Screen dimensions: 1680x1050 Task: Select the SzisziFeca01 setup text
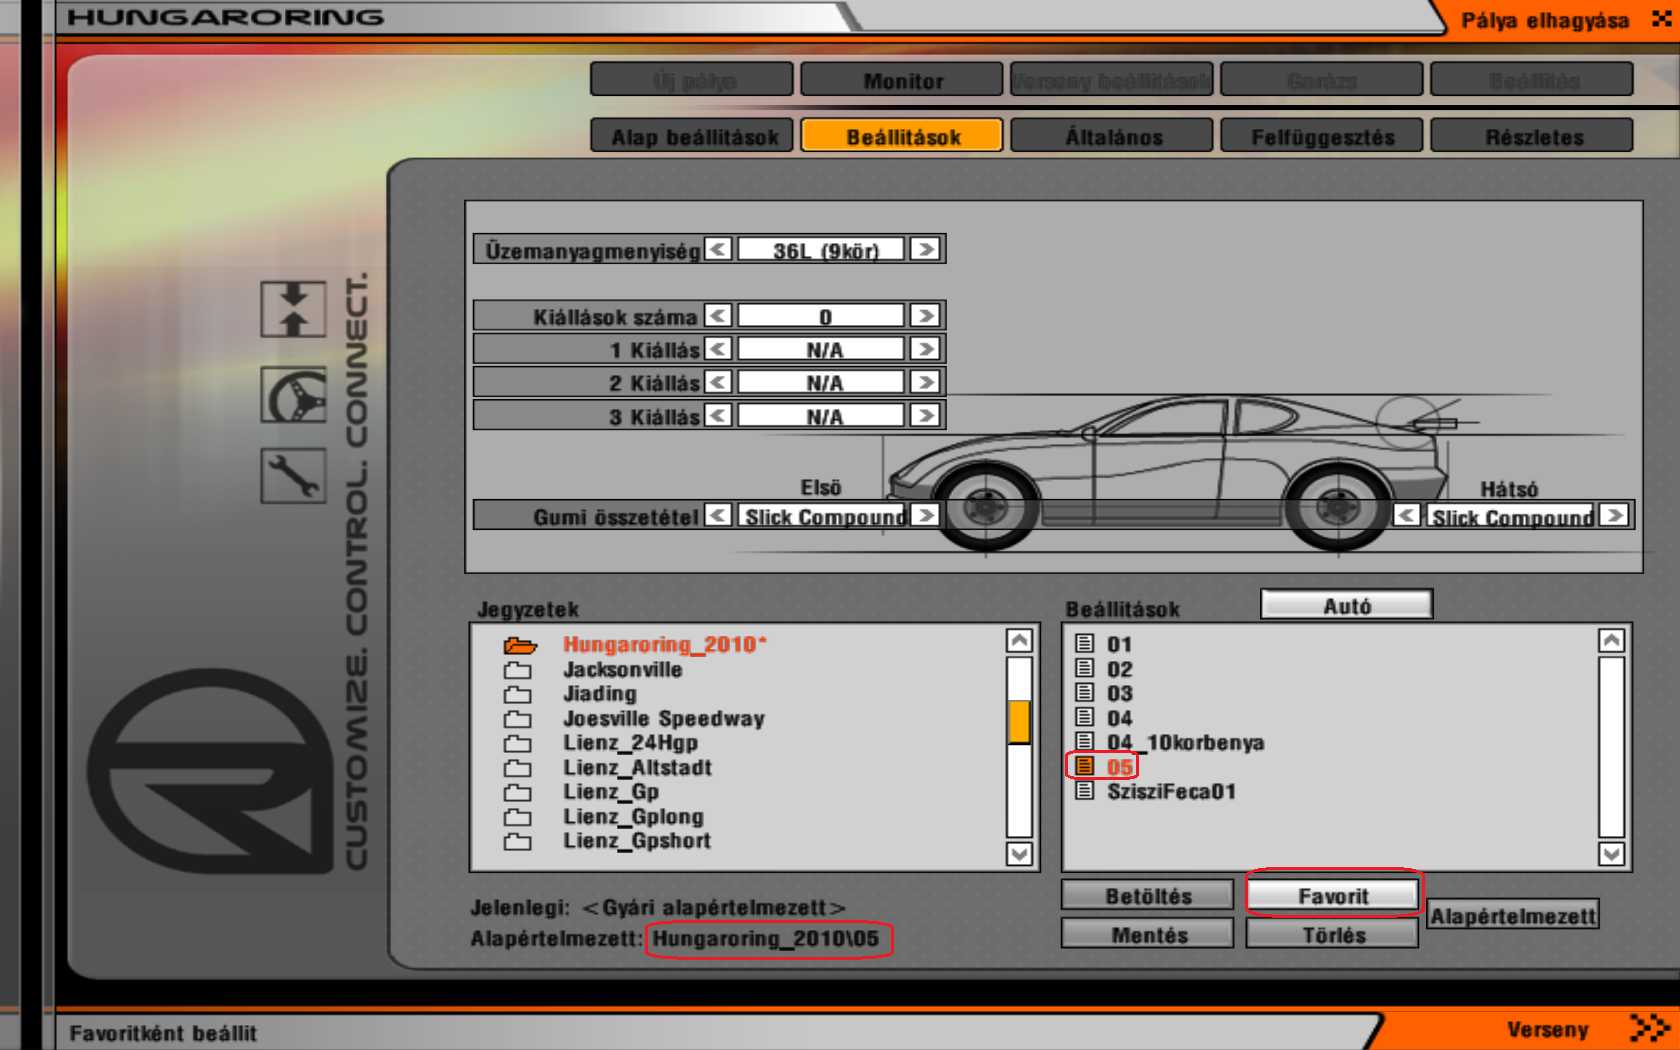(1171, 791)
